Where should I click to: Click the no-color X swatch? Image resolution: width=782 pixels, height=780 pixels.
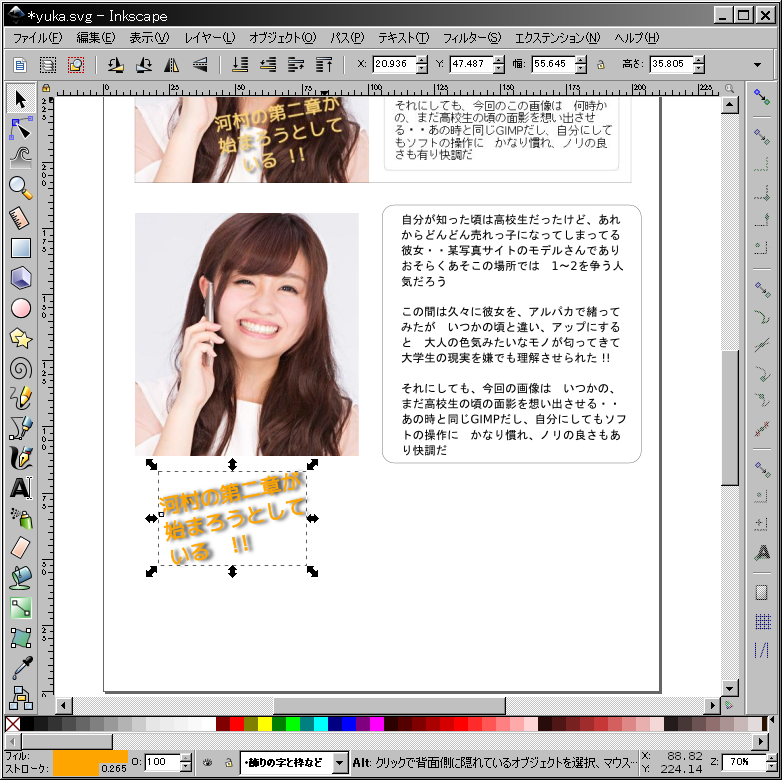point(12,724)
